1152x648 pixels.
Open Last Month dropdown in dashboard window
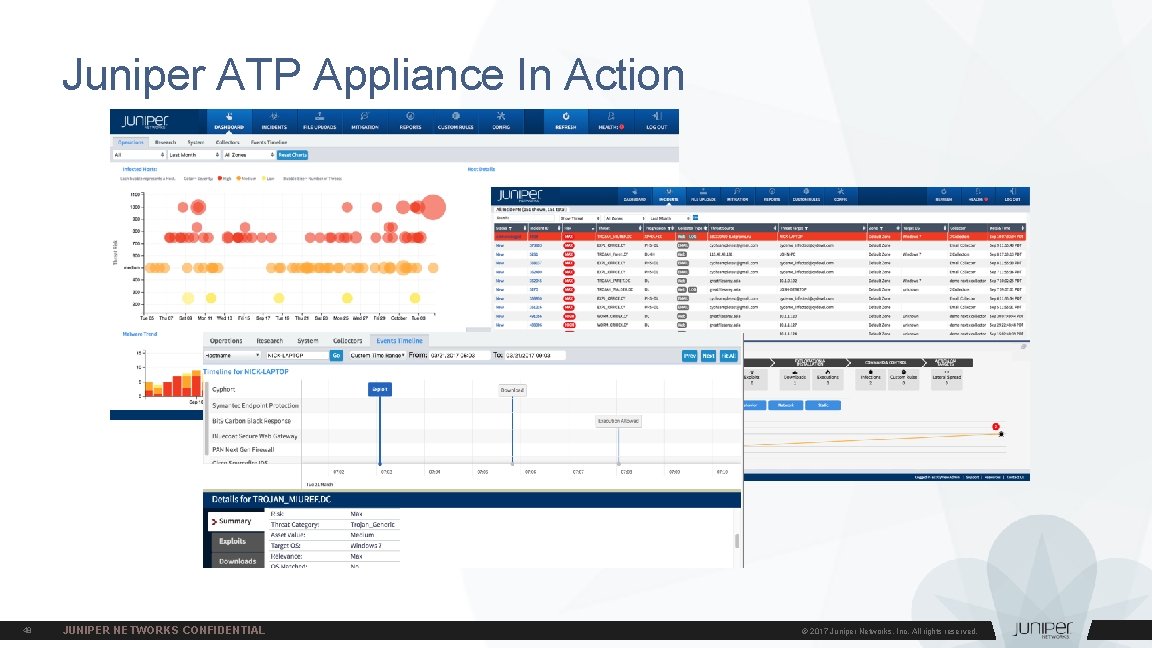click(x=194, y=155)
